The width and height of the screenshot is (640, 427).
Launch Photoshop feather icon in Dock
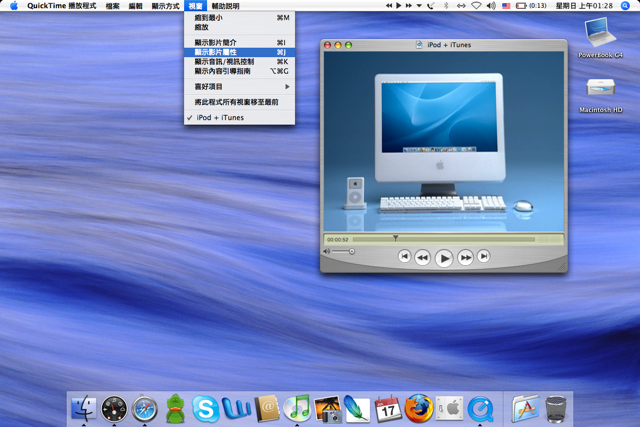(357, 409)
